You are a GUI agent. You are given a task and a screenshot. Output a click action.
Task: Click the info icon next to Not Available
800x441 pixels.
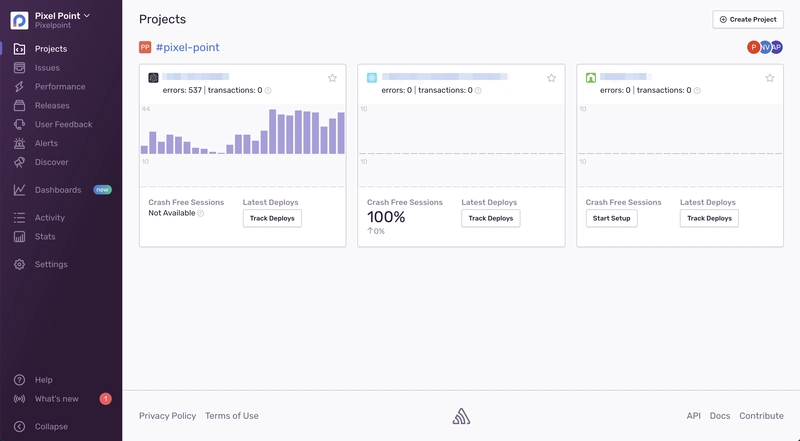201,213
